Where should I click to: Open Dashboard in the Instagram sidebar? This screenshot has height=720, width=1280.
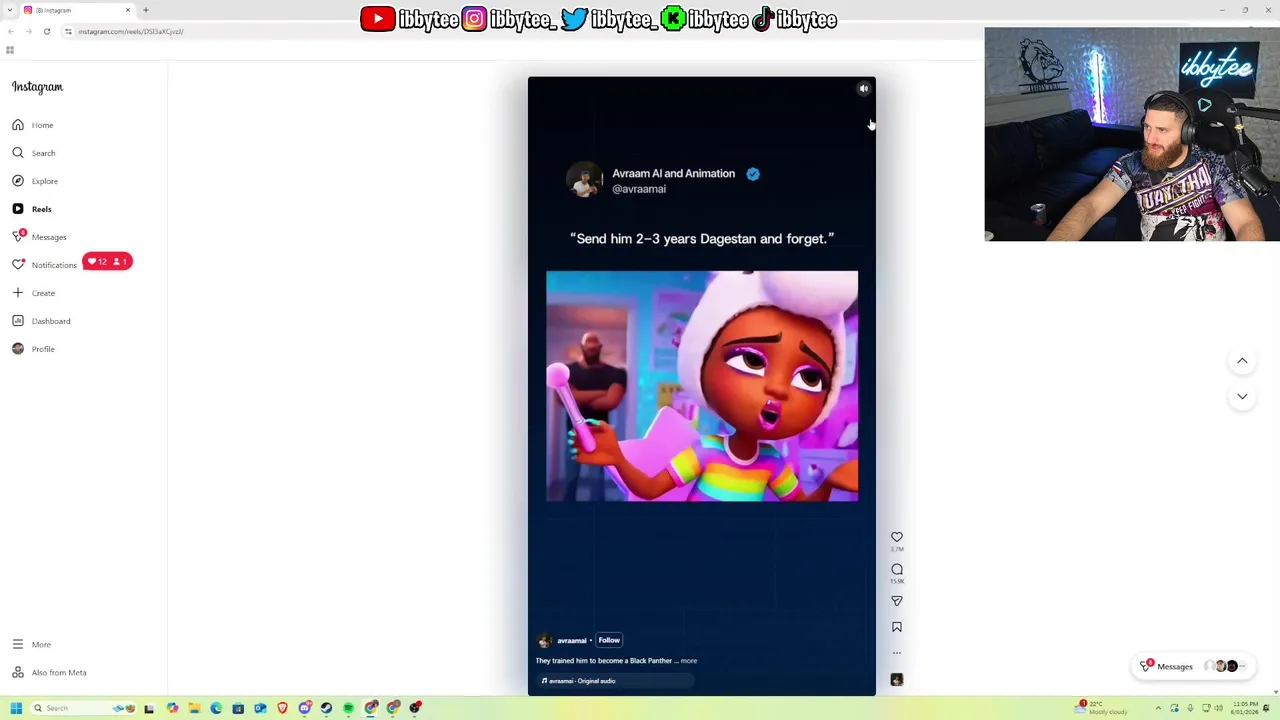coord(41,321)
